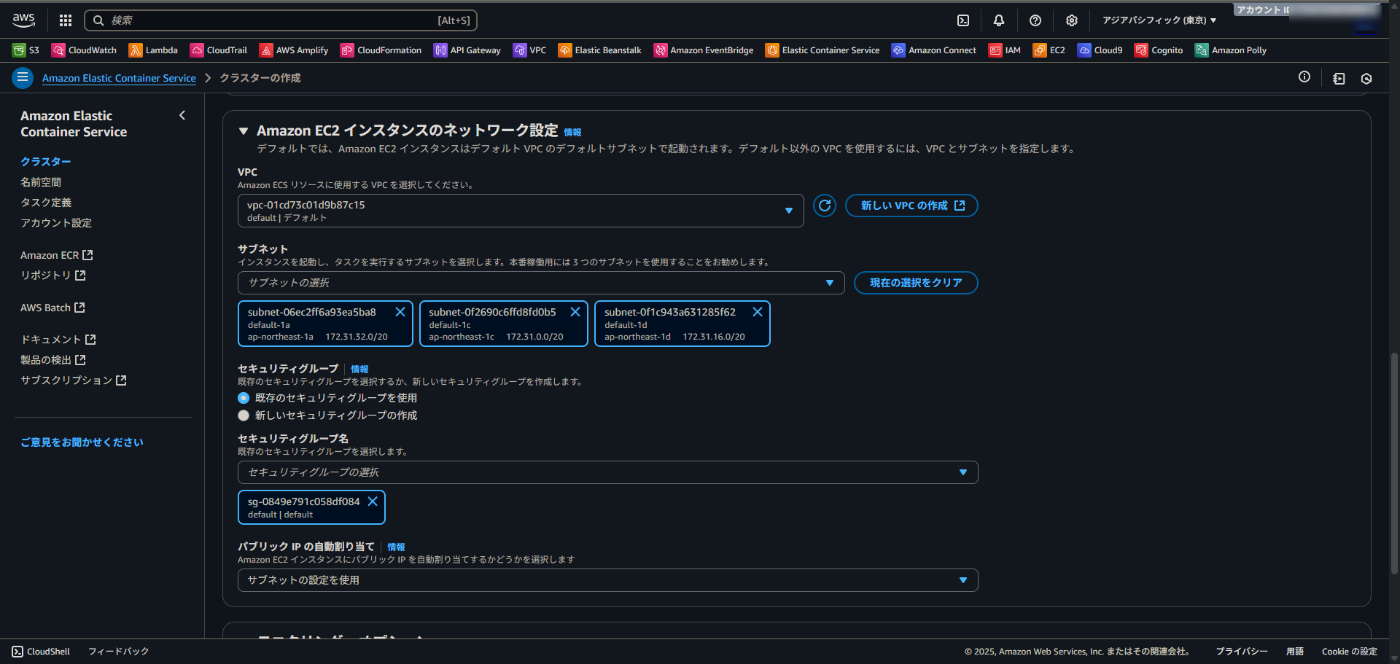Open Amazon ECR external link

[x=57, y=255]
